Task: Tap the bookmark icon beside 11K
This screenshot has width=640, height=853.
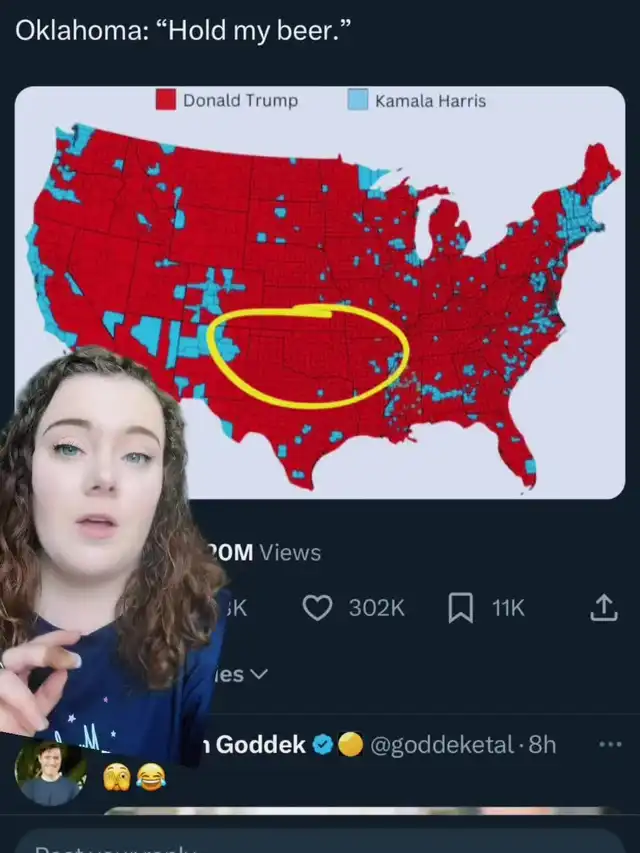Action: click(x=460, y=608)
